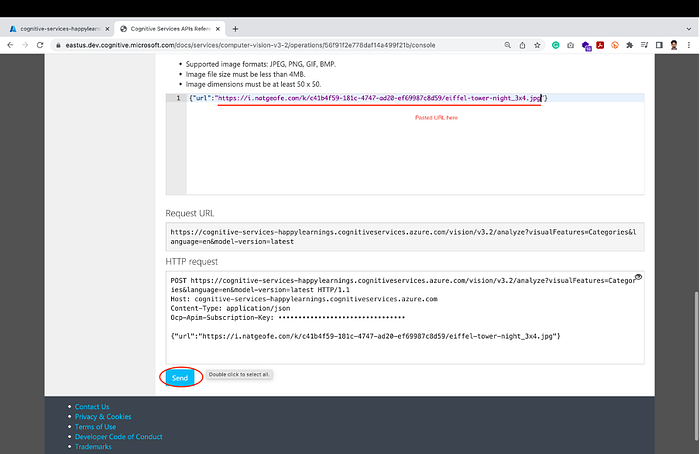Open the media controls icon
This screenshot has width=700, height=454.
click(644, 45)
